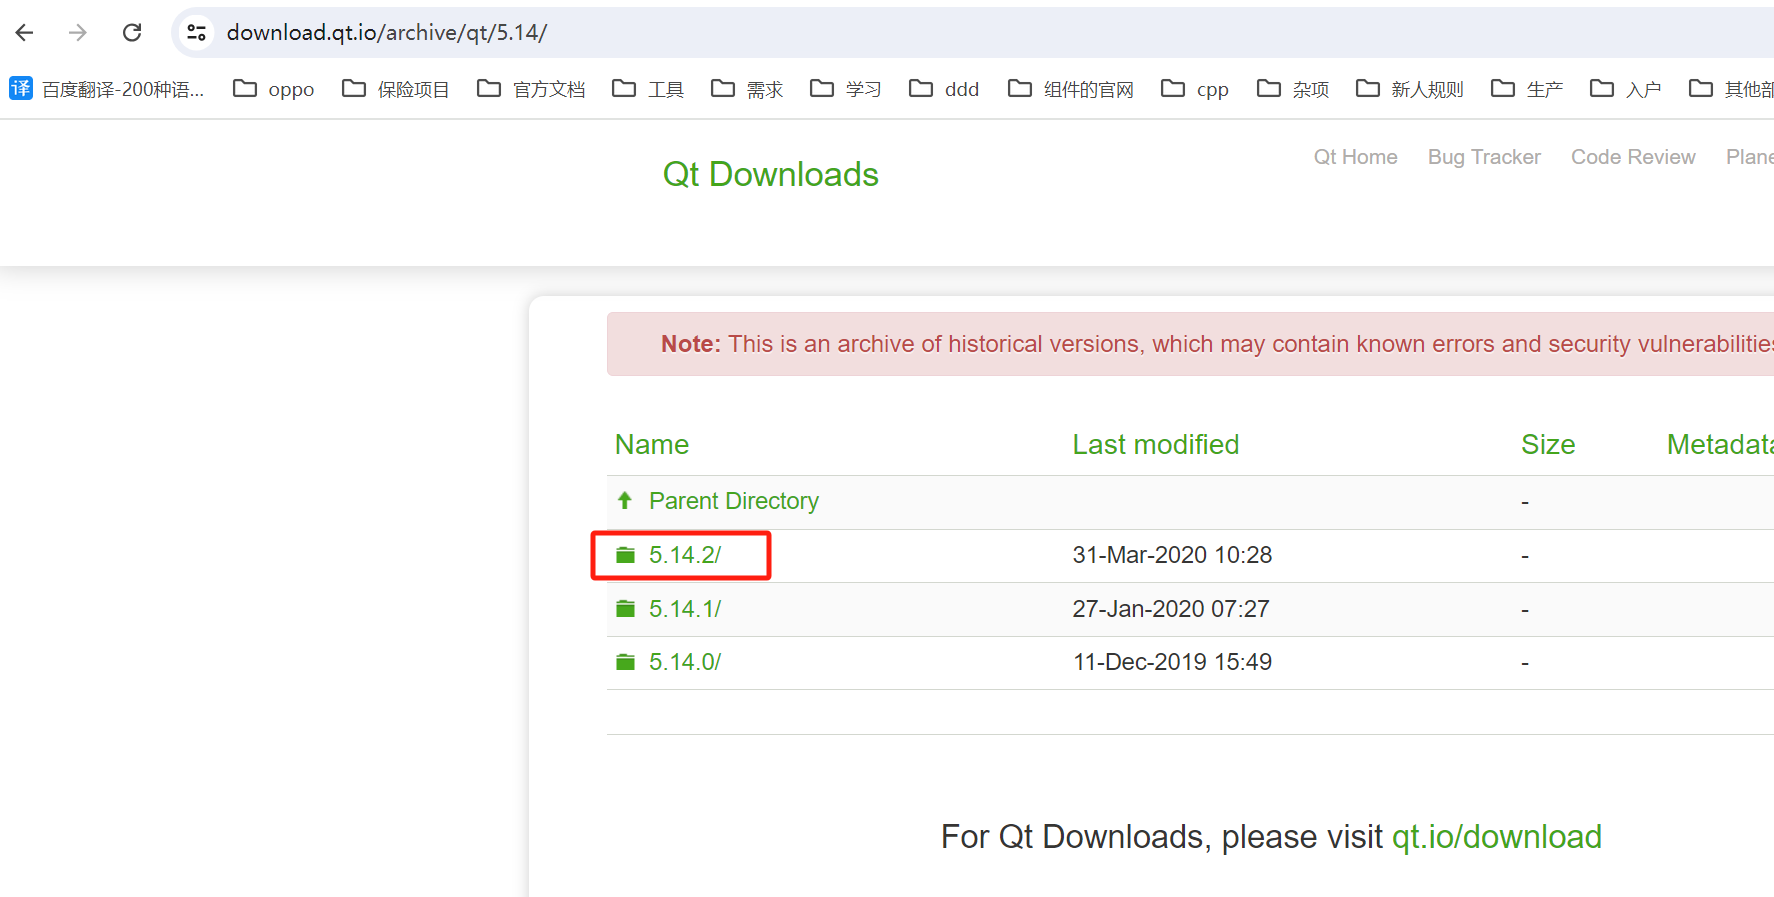This screenshot has height=897, width=1774.
Task: Click the date 27-Jan-2020 07:27
Action: 1171,609
